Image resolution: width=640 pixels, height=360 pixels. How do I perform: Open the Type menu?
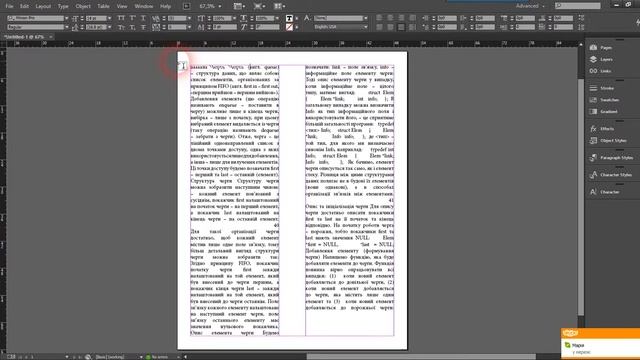coord(63,6)
